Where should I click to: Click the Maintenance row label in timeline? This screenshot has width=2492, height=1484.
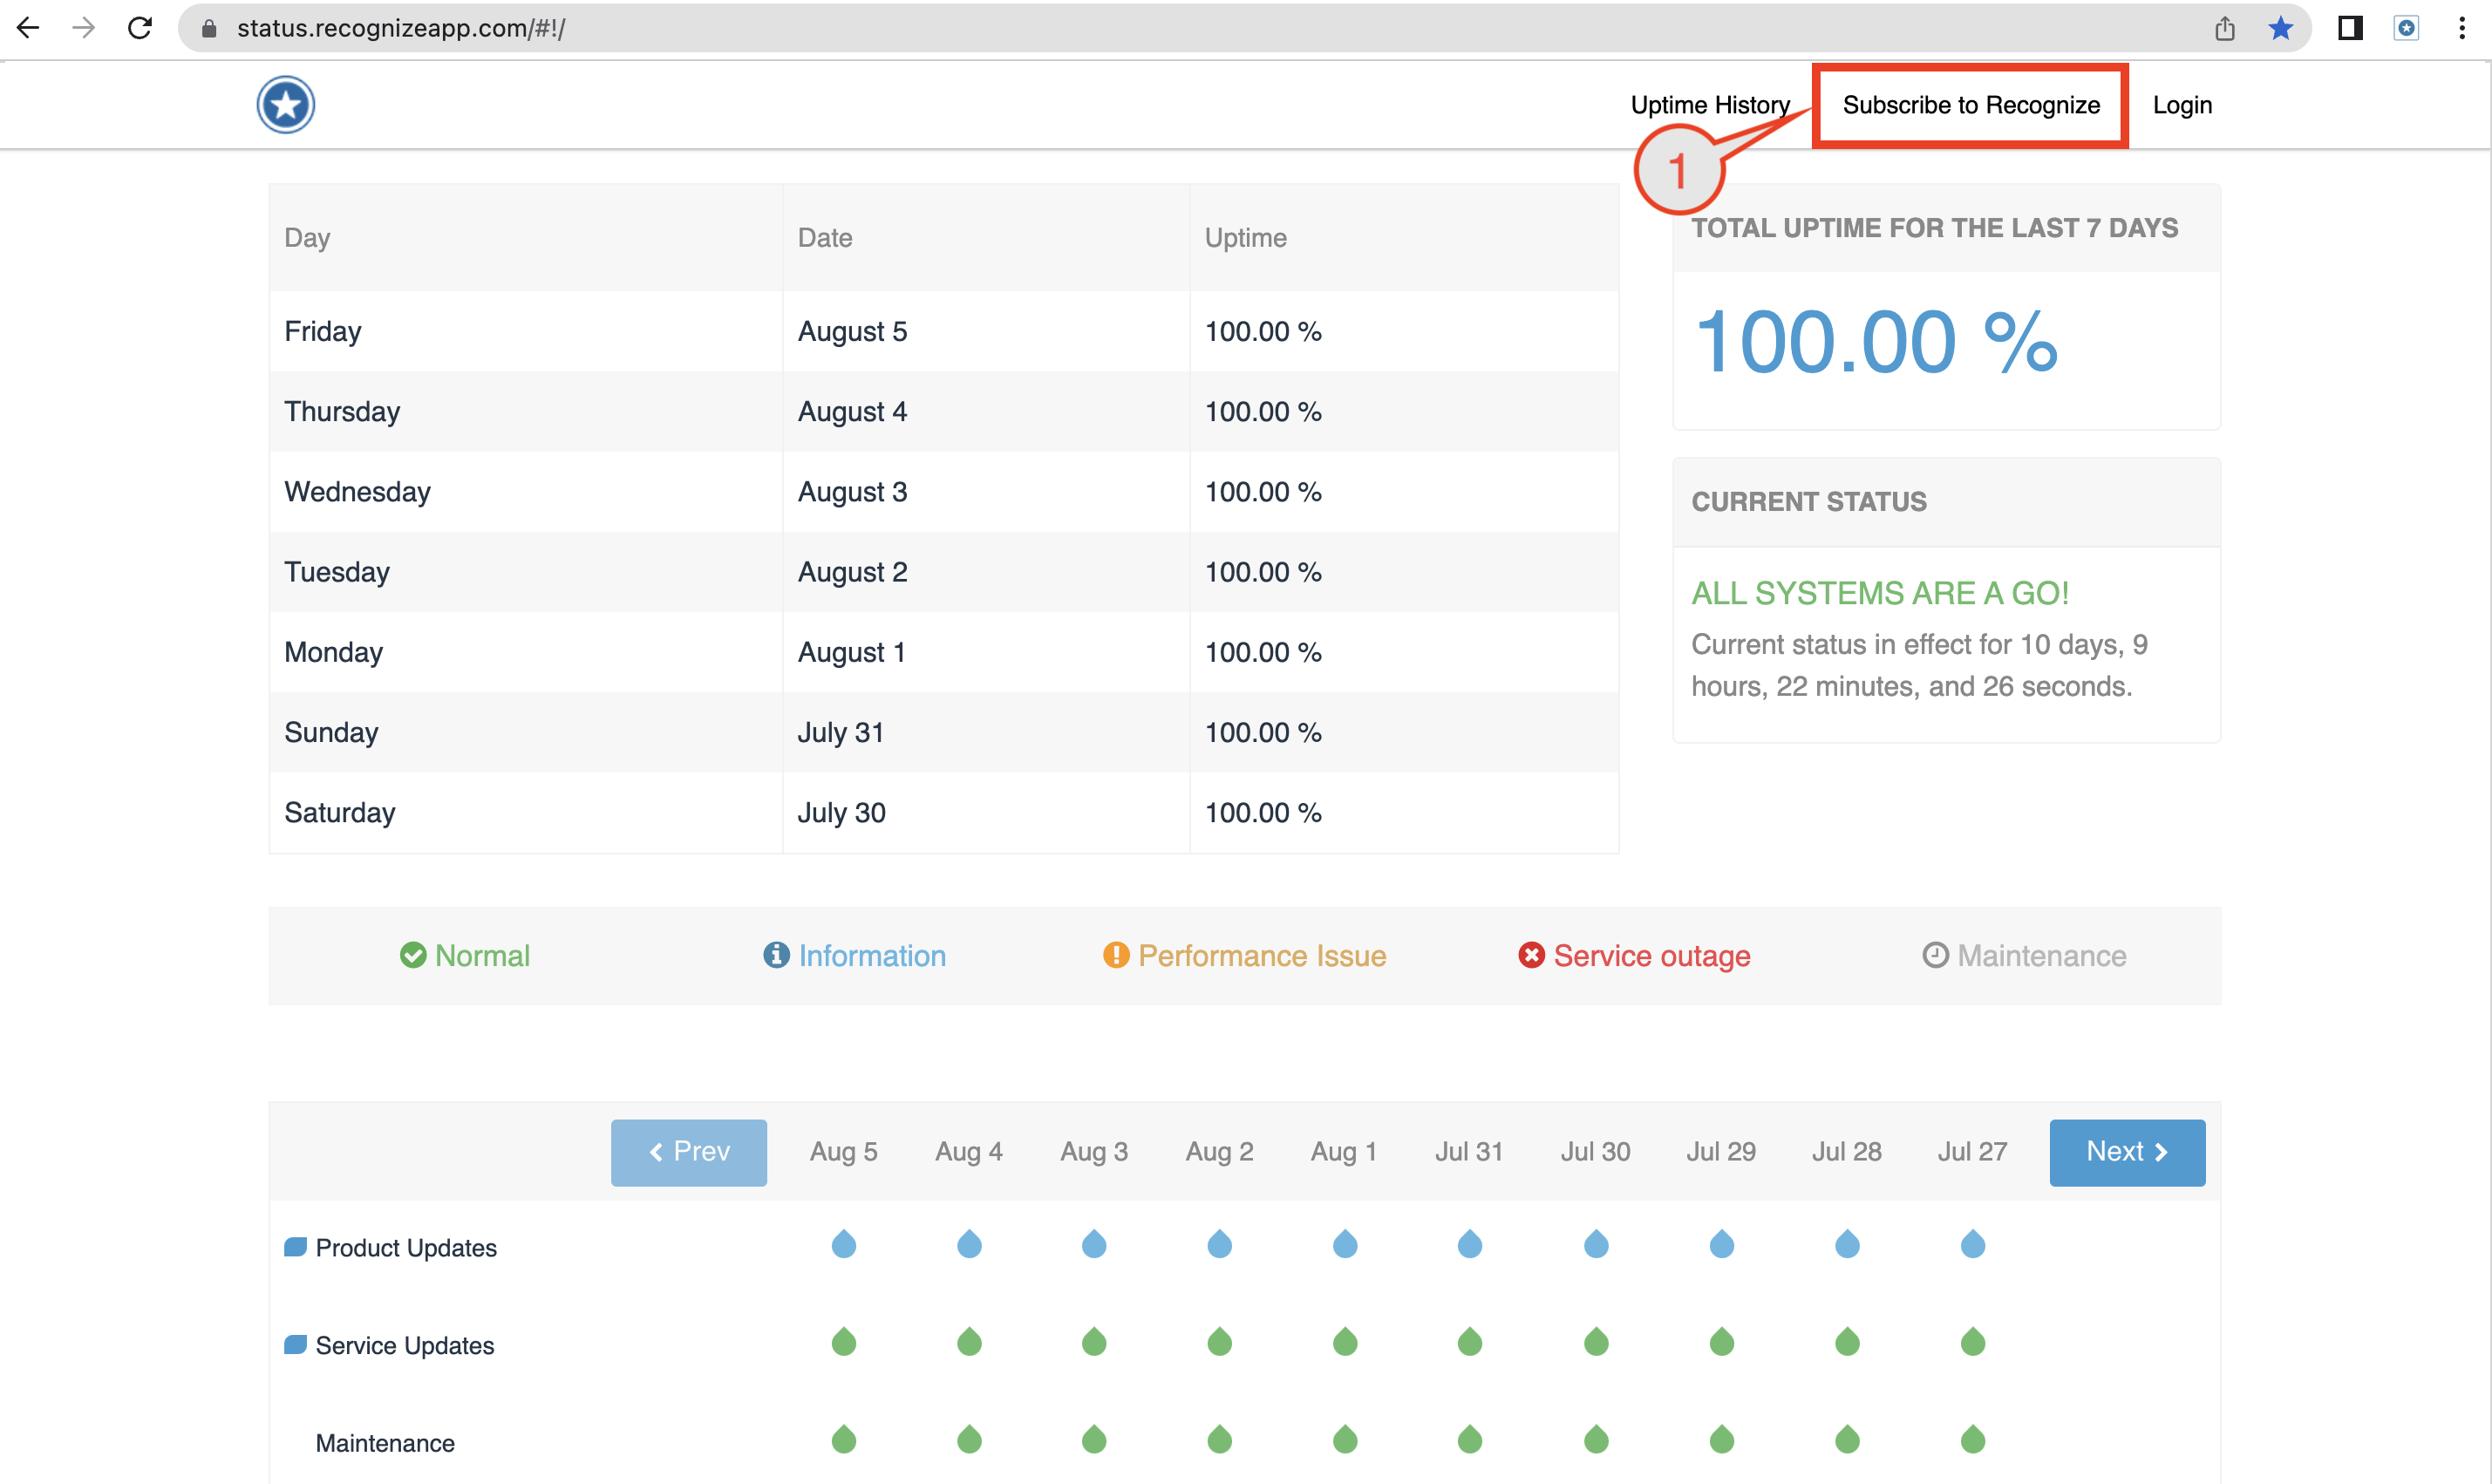tap(385, 1443)
